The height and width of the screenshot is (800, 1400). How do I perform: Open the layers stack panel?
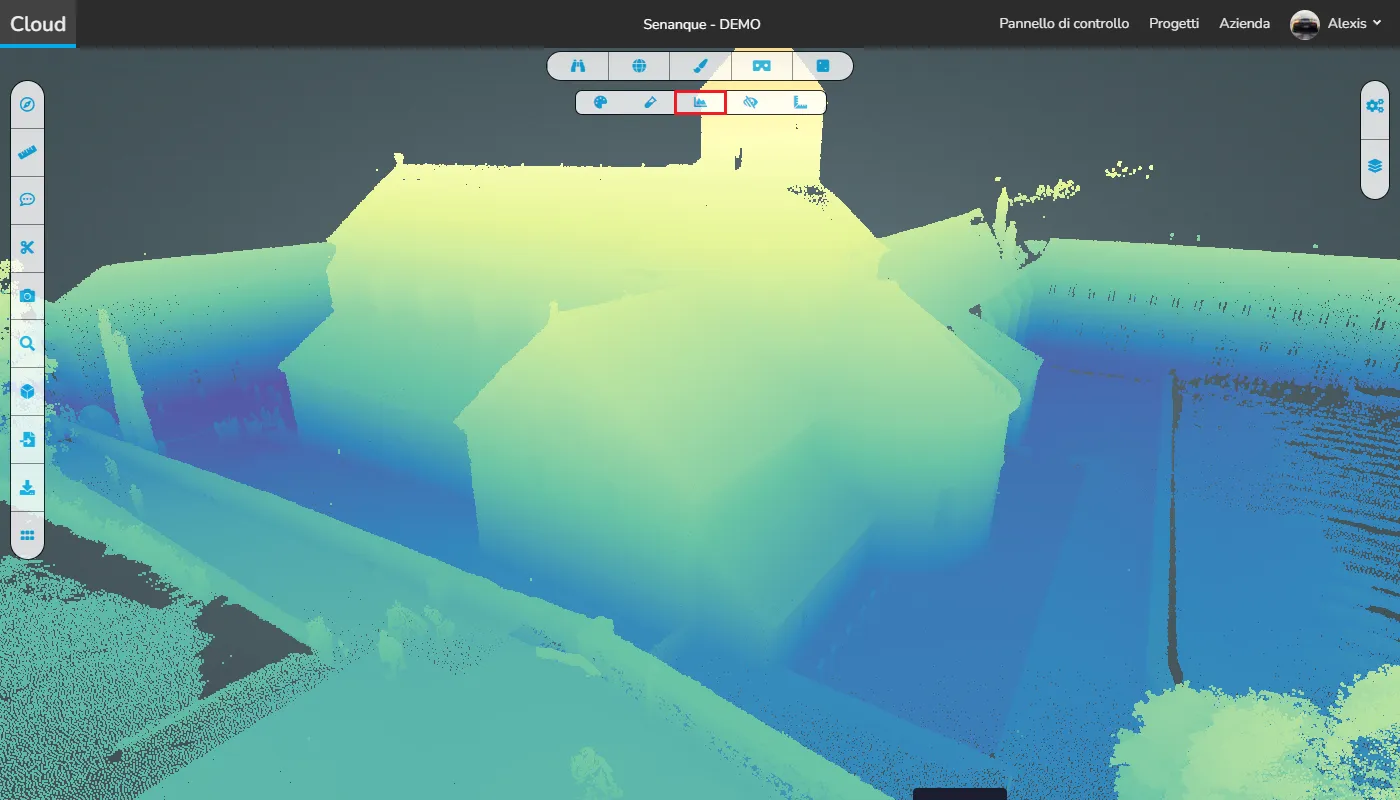point(1375,165)
